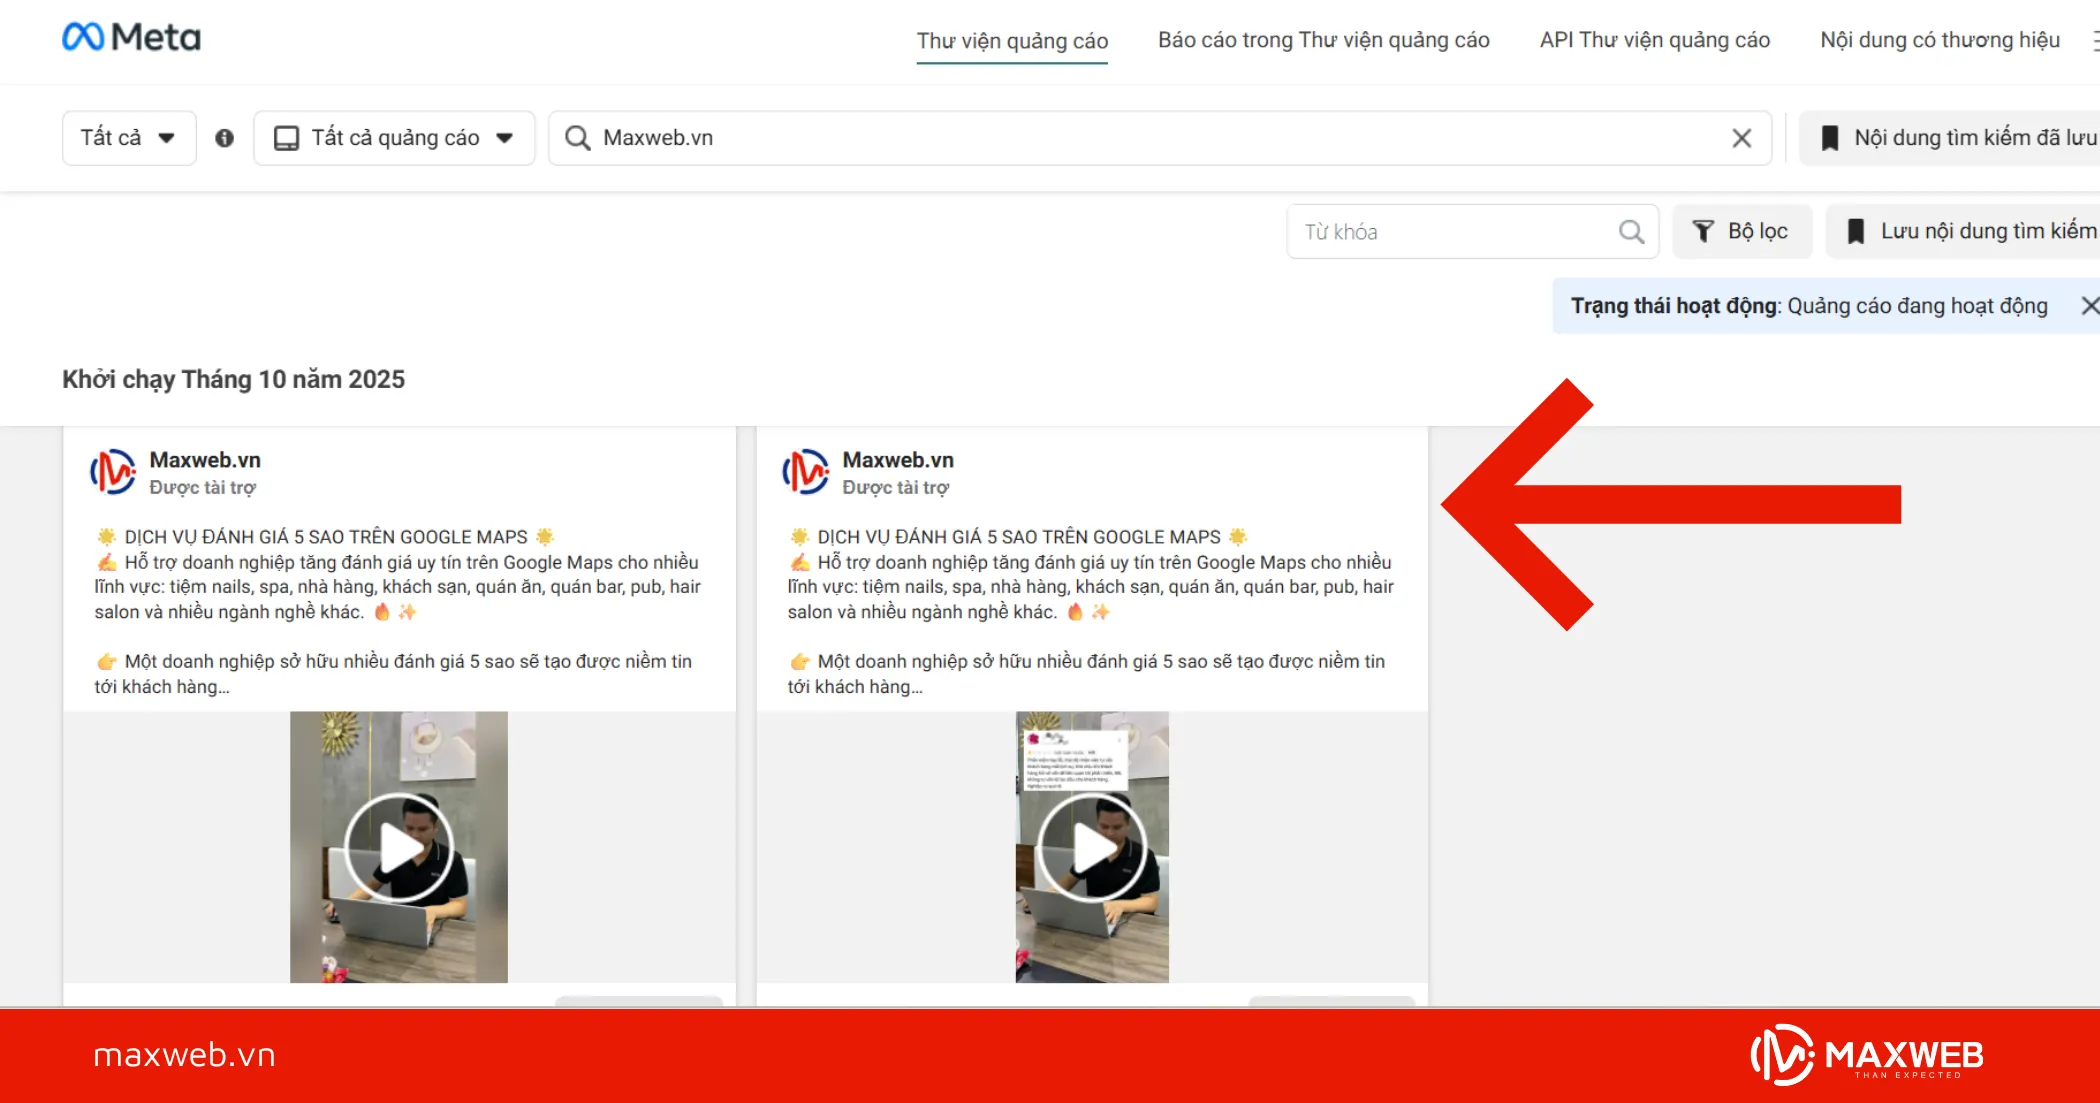Expand the Tất cả quảng cáo dropdown
This screenshot has width=2100, height=1103.
394,138
